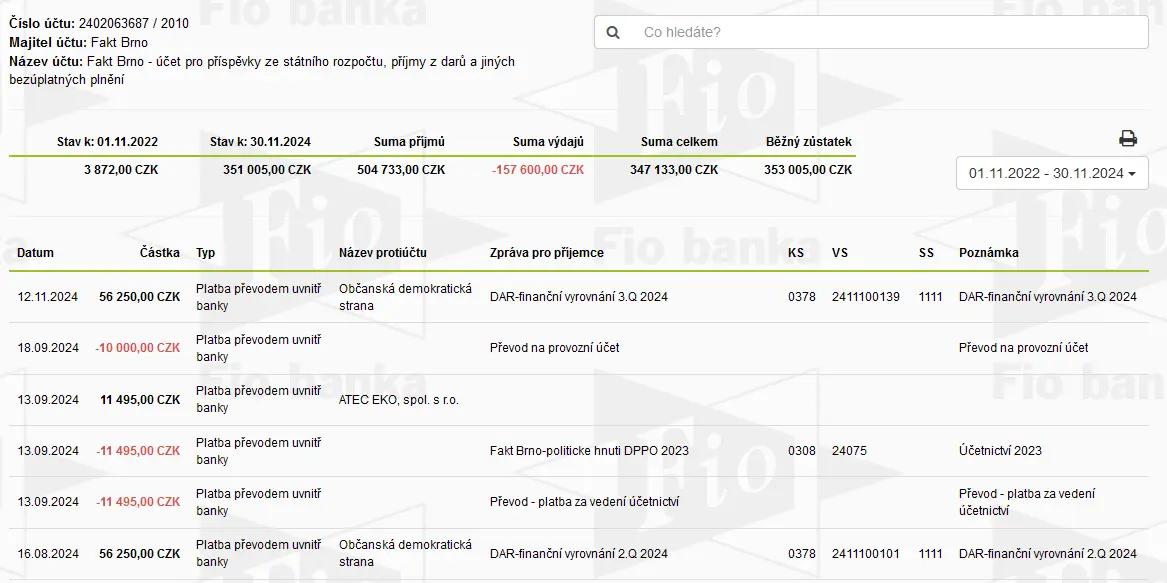Click the SS column header
The height and width of the screenshot is (583, 1167).
(926, 252)
